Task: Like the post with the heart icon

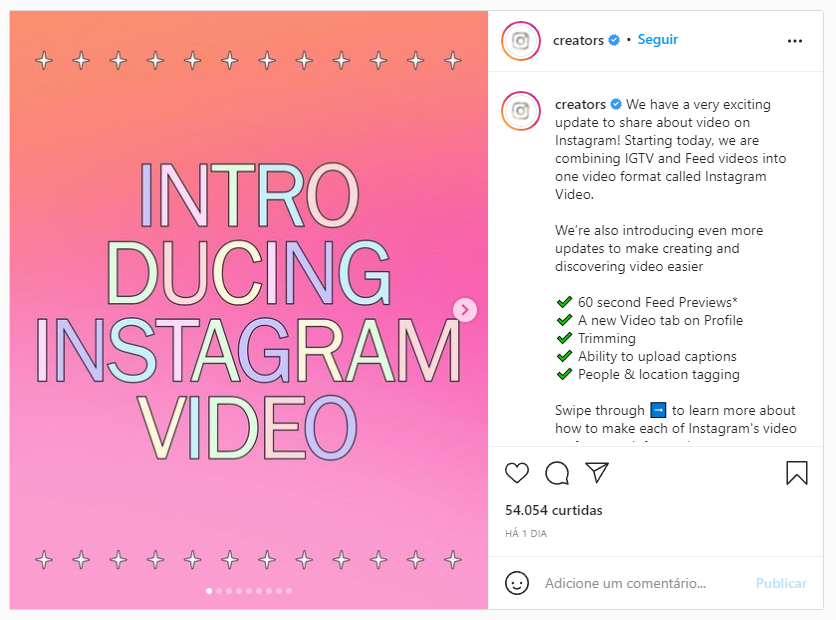Action: coord(517,473)
